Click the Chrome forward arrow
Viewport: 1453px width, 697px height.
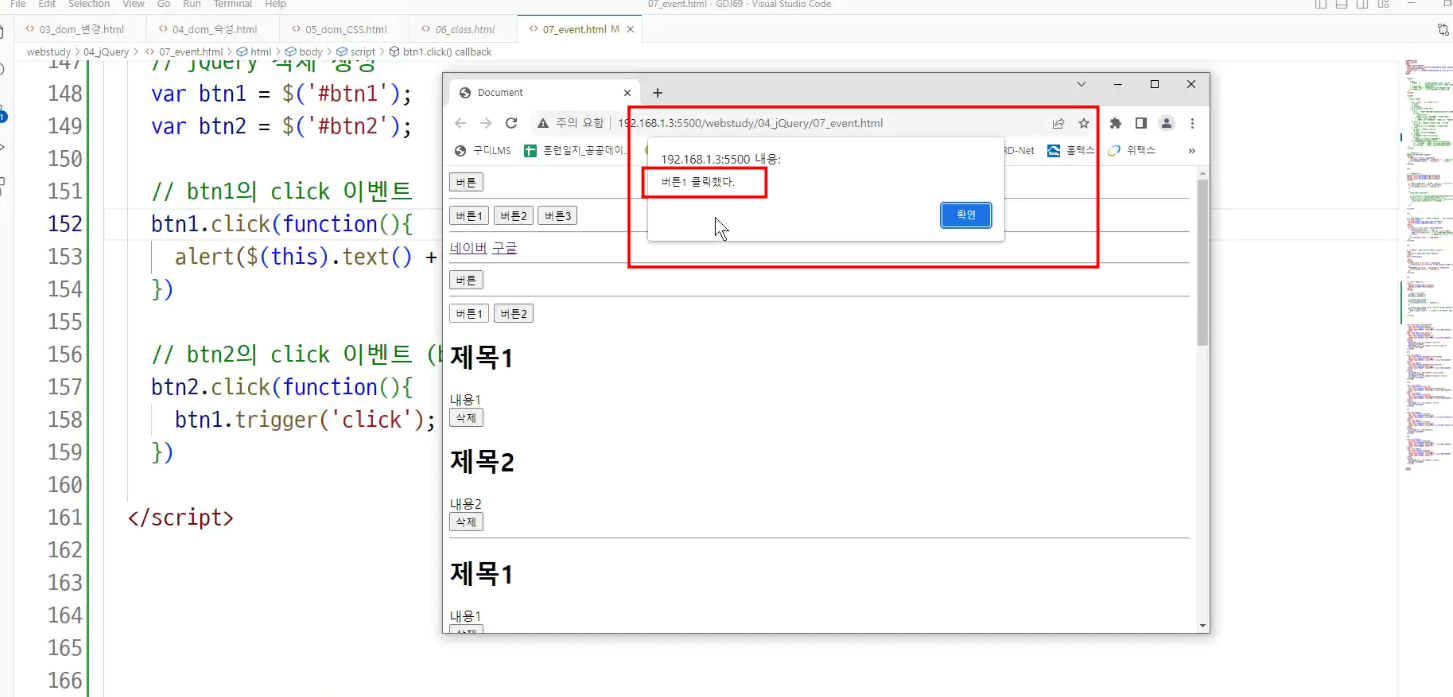(485, 123)
